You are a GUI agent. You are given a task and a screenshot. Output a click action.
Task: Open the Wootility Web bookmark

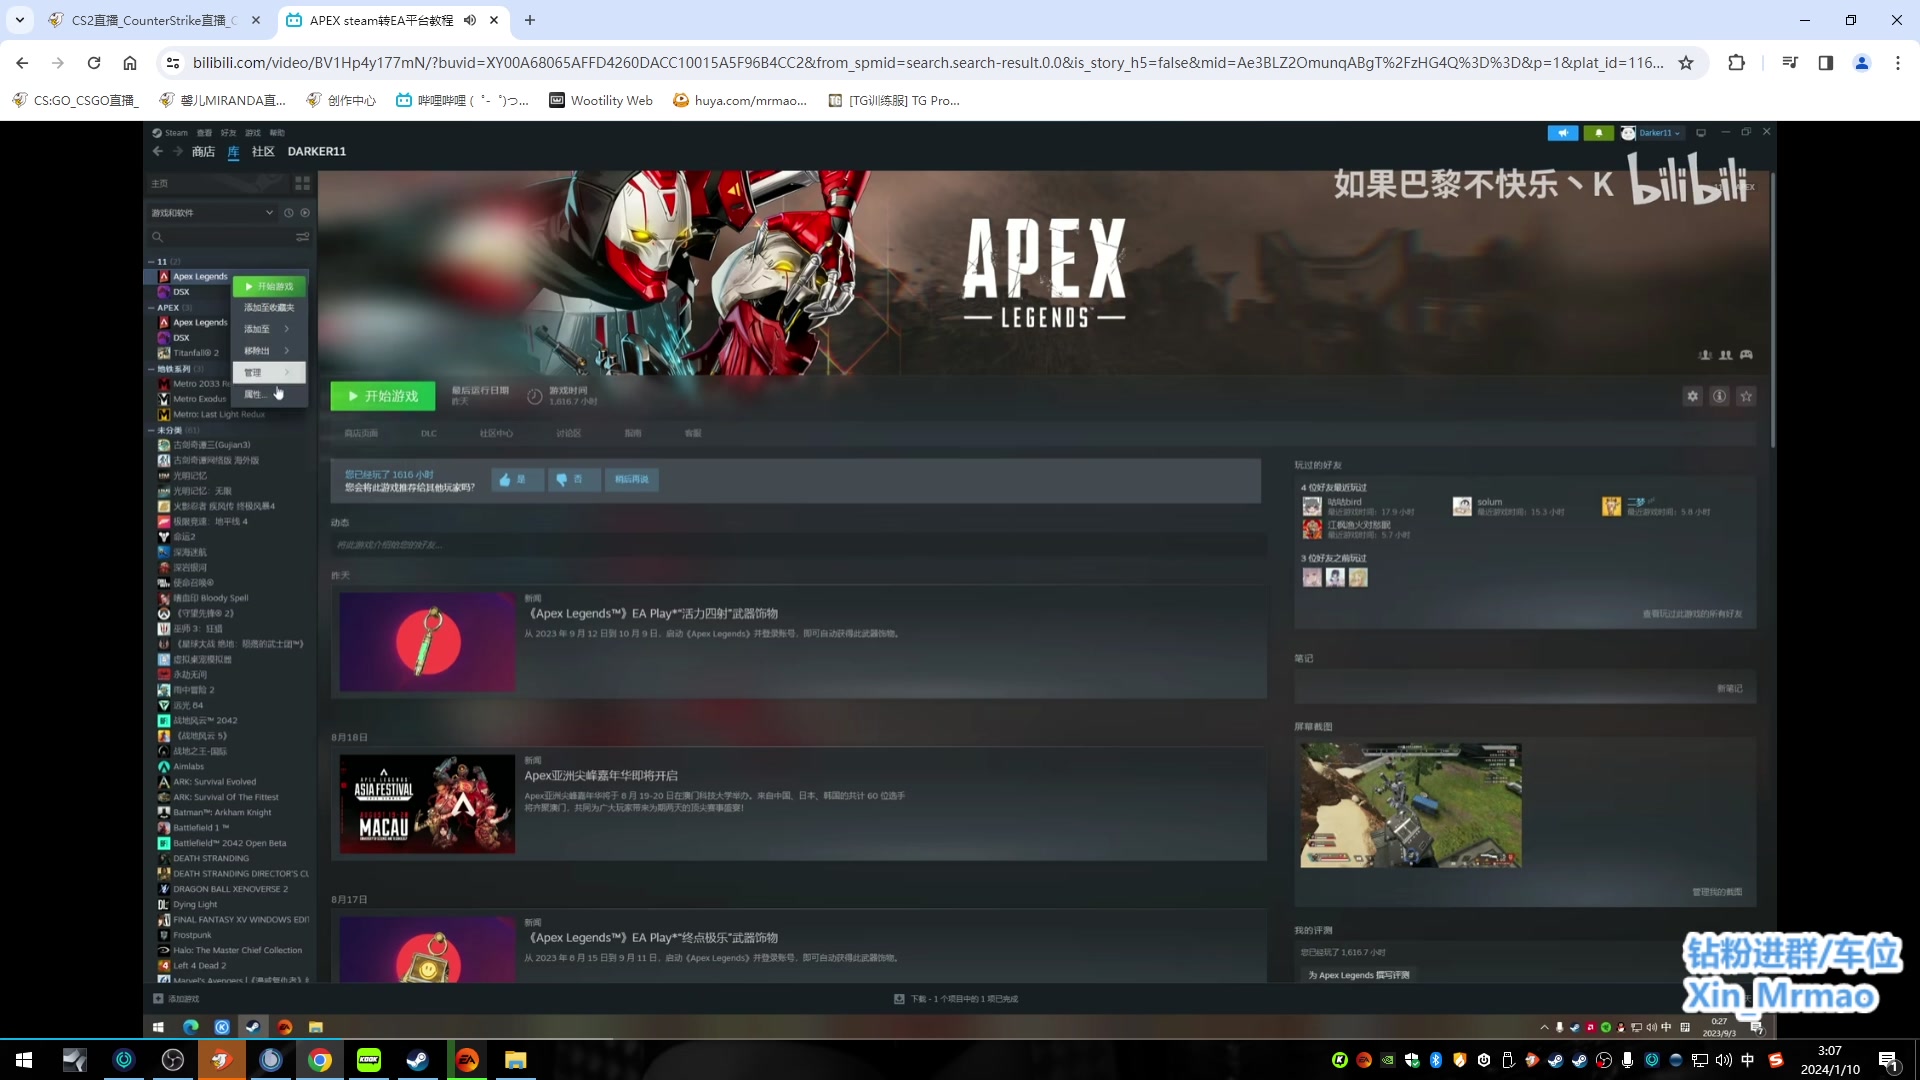coord(601,100)
